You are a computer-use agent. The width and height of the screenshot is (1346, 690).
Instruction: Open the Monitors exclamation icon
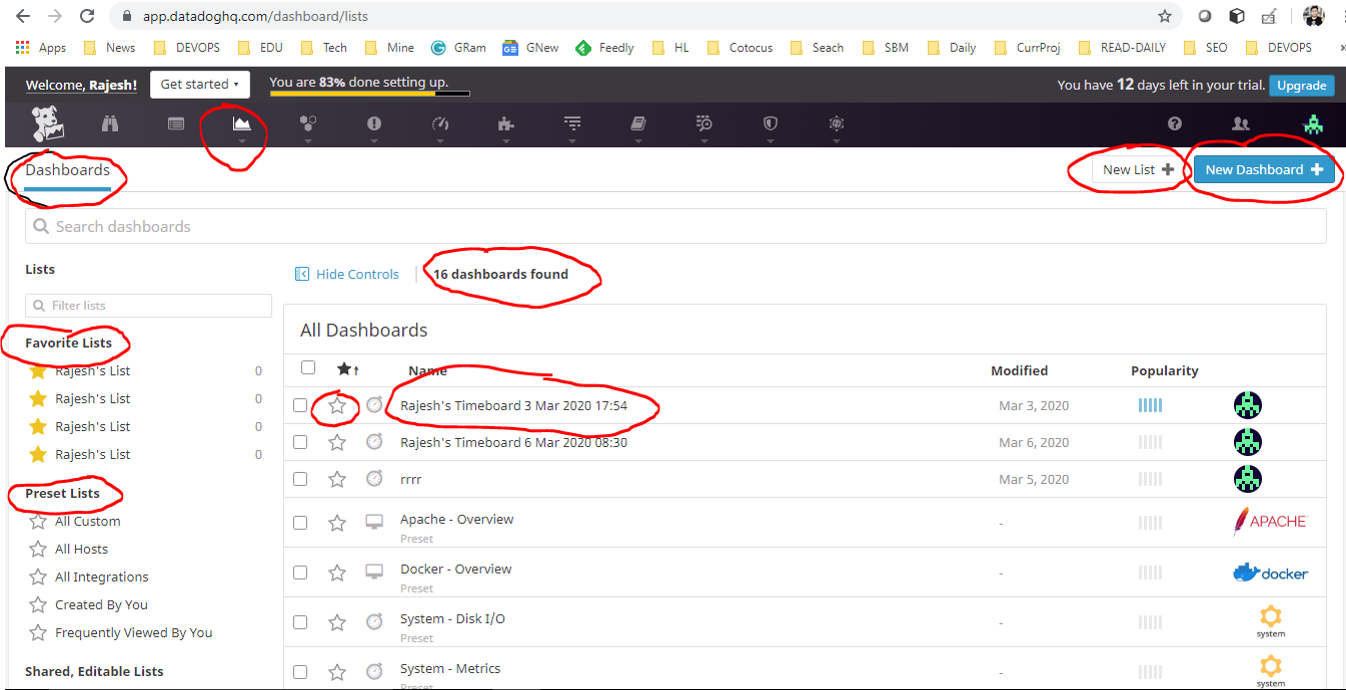(x=374, y=123)
